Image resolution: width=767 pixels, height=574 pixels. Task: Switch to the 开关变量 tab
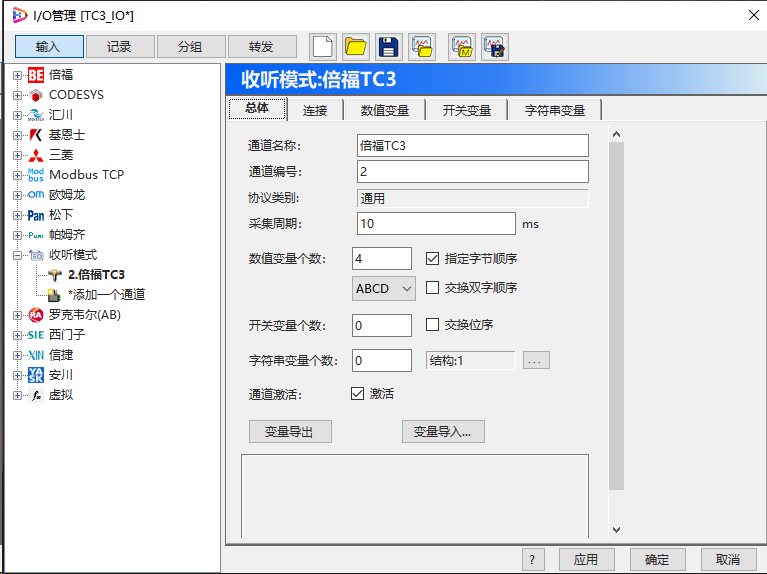coord(467,110)
